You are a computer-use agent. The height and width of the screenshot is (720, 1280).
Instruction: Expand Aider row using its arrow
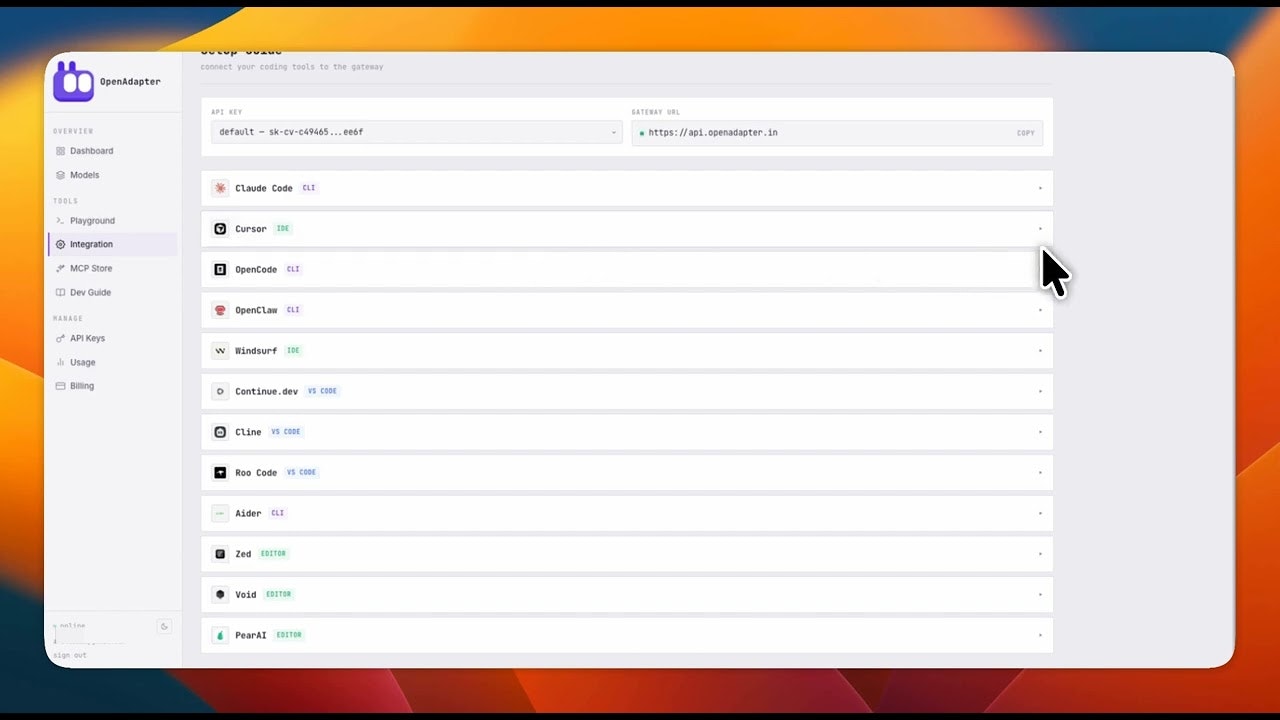coord(1040,513)
